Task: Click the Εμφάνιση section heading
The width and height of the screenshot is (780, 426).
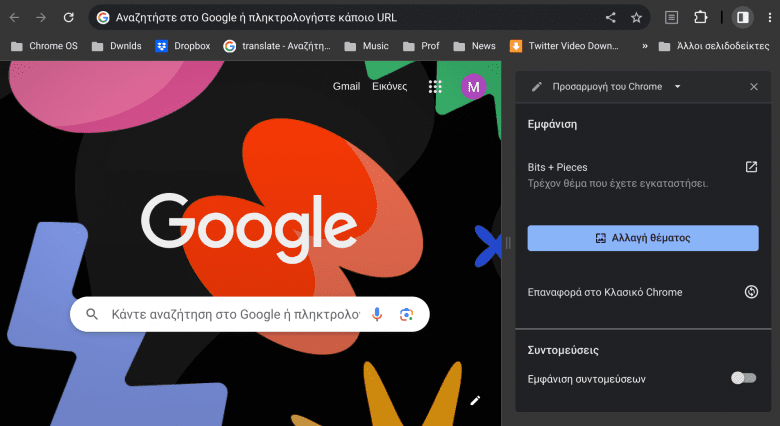Action: pos(552,124)
